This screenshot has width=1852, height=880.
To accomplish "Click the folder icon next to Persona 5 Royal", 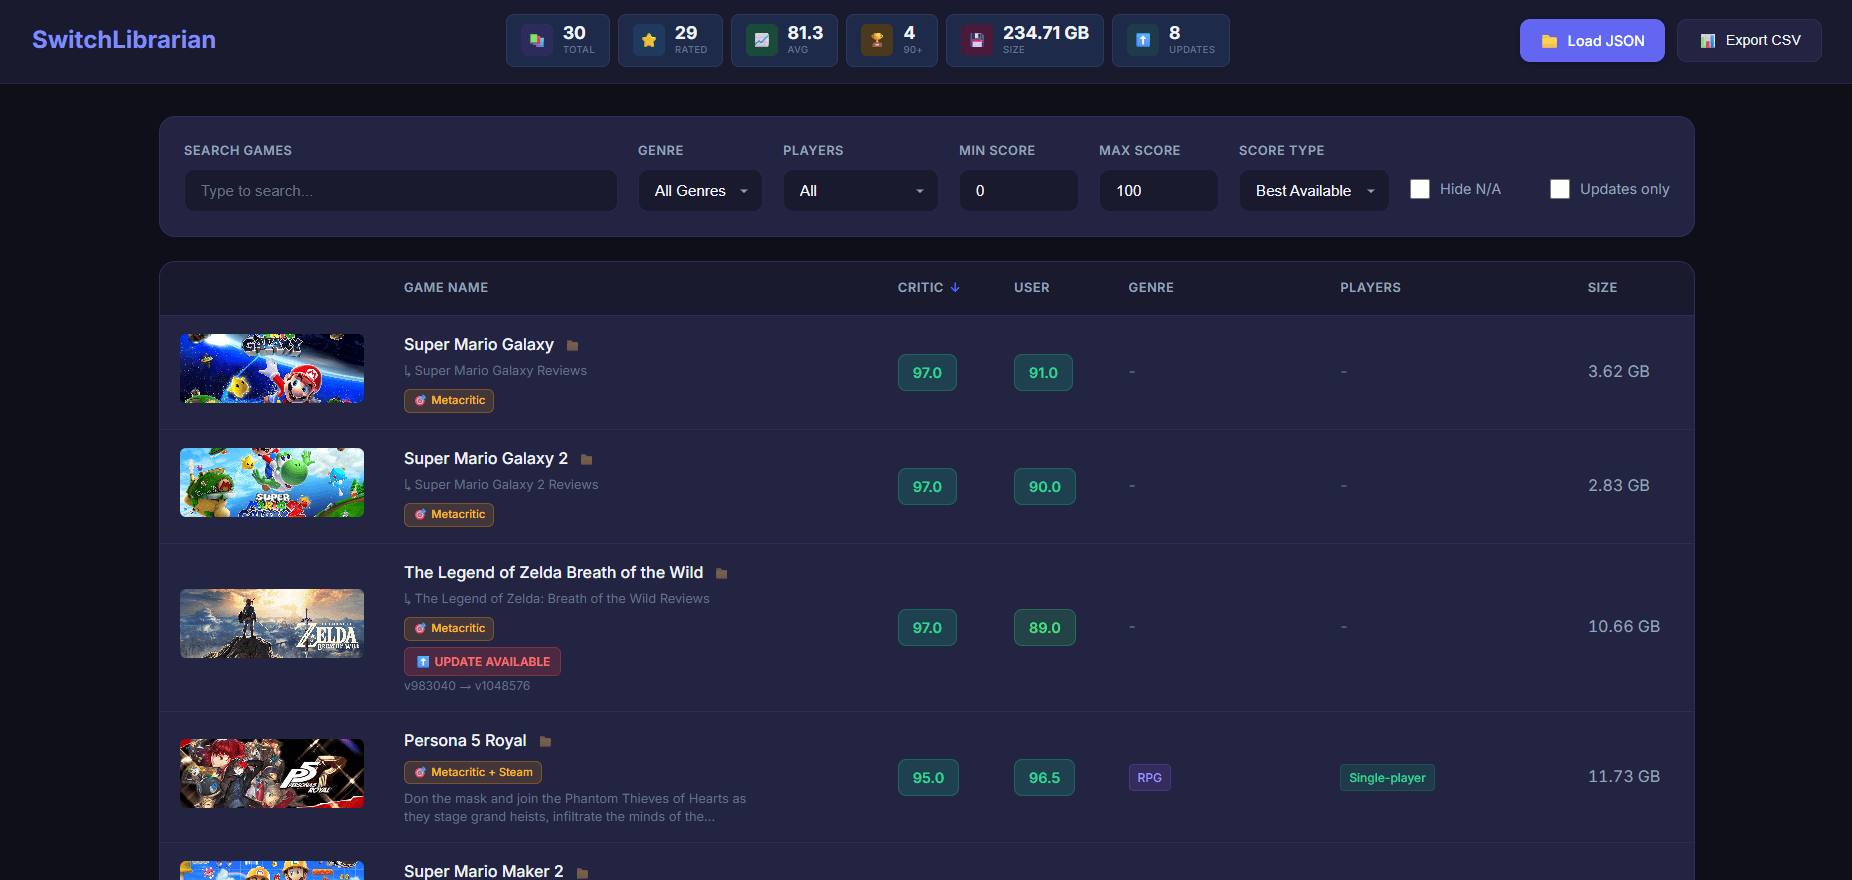I will pos(545,742).
